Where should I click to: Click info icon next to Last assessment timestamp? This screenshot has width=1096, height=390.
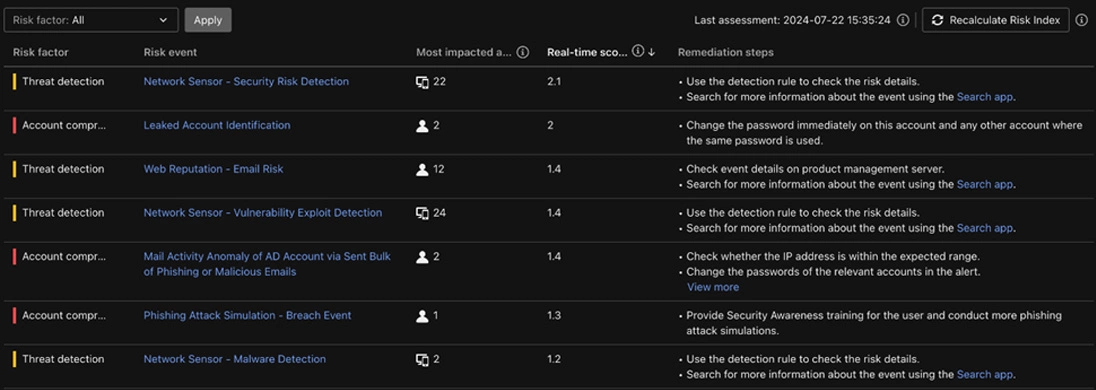click(x=903, y=20)
